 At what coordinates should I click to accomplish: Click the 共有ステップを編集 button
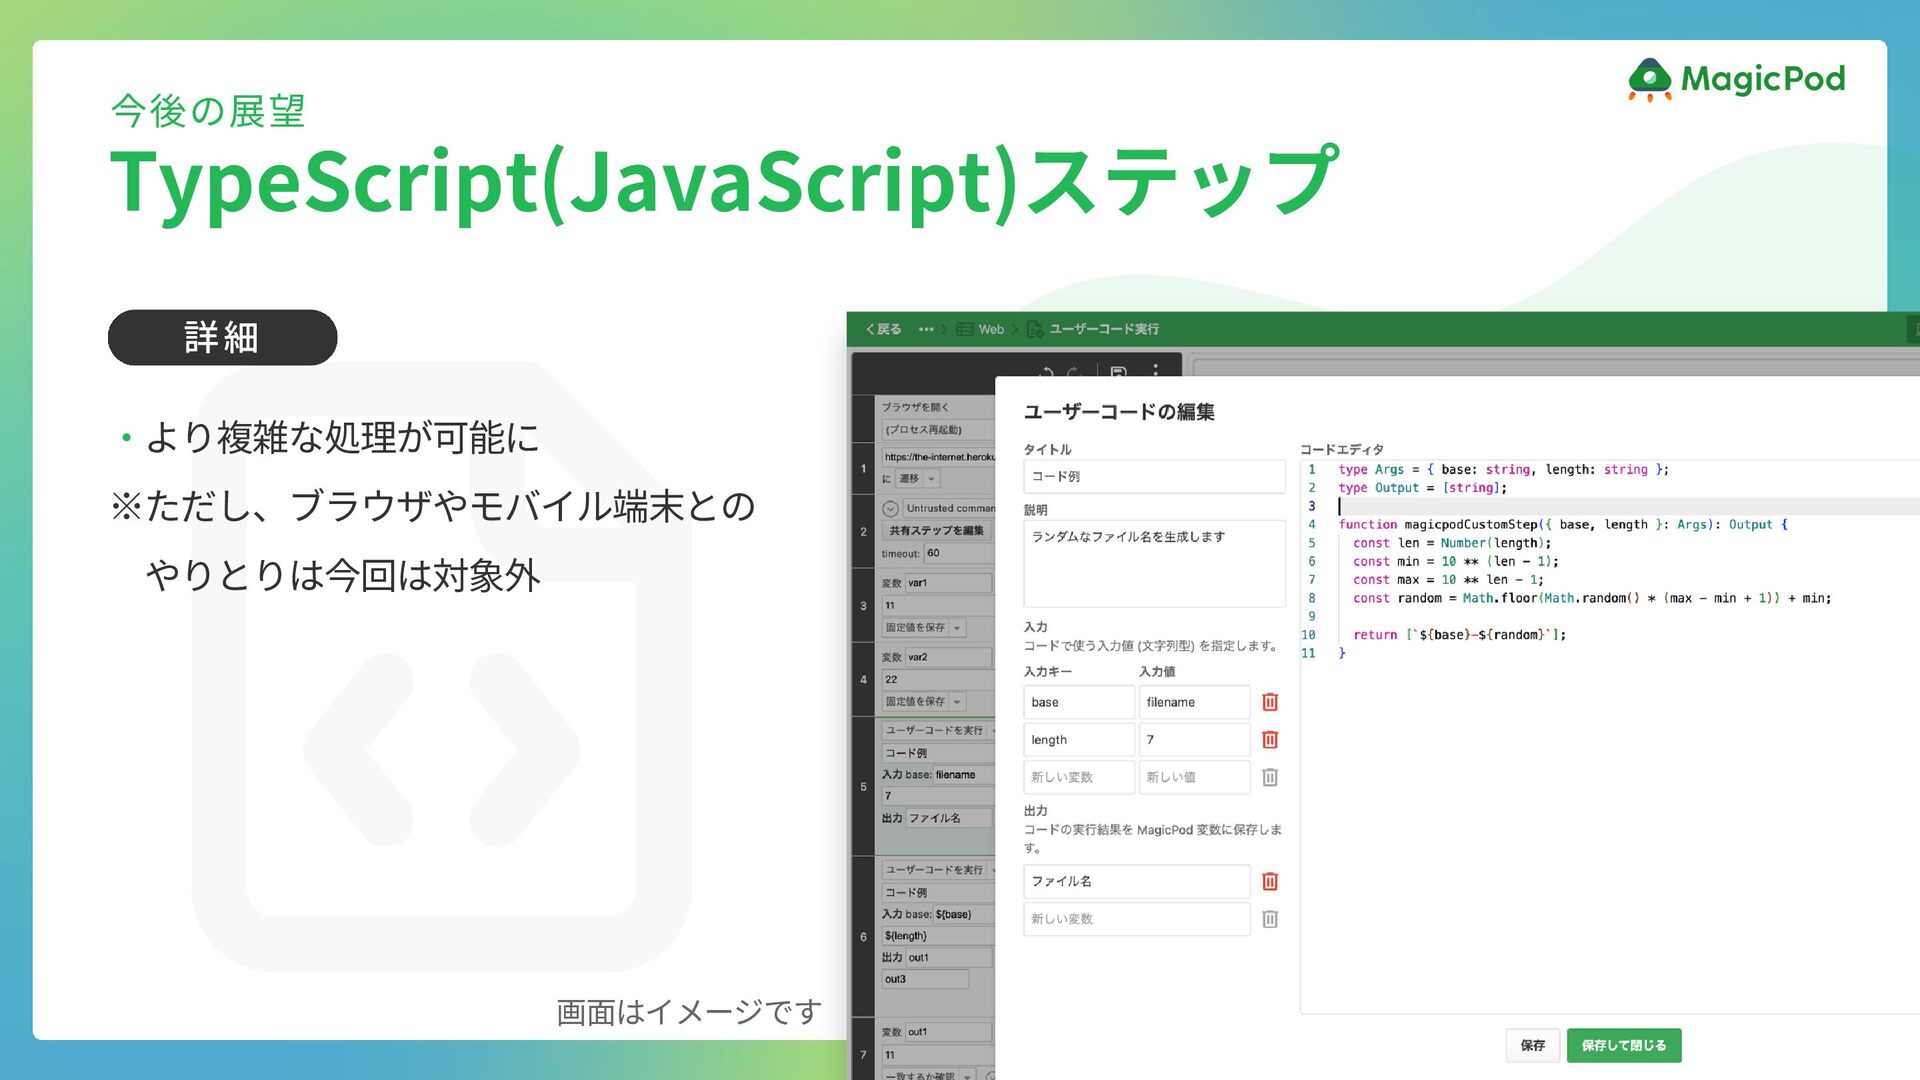click(x=936, y=531)
